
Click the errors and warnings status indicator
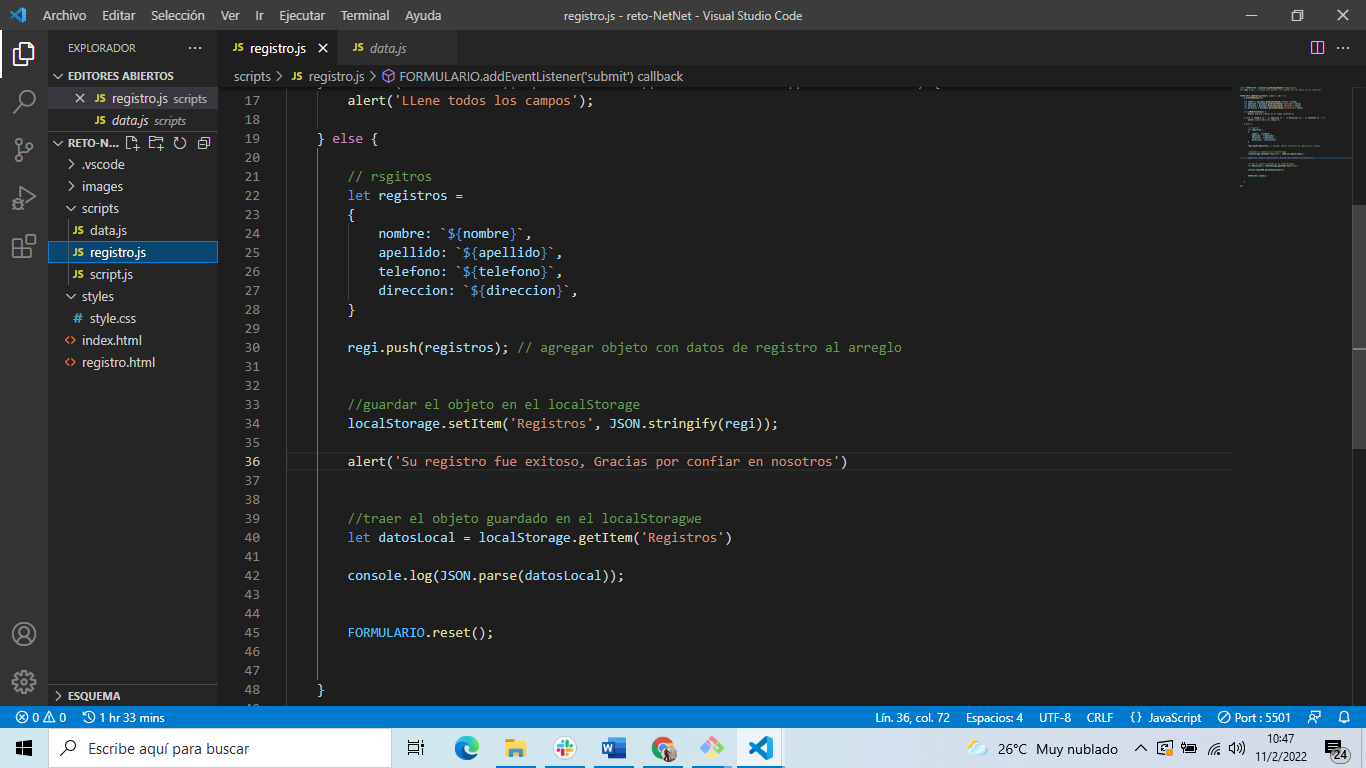point(40,717)
